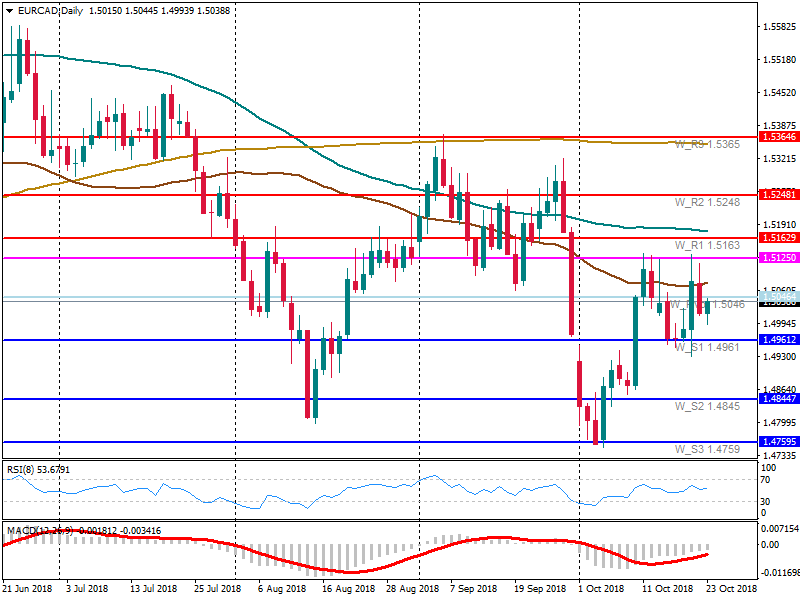Select the blue 1.48447 price tag
This screenshot has height=600, width=800.
click(778, 399)
